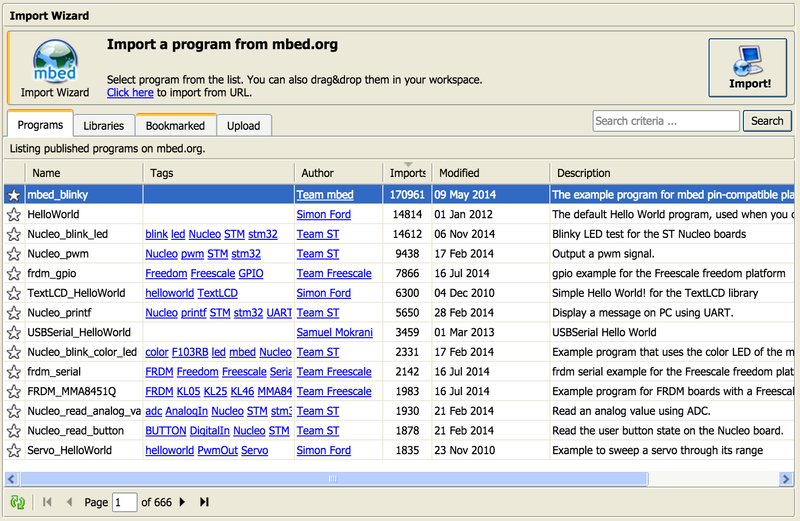Select the Servo_HelloWorld program name
Viewport: 800px width, 521px height.
click(69, 451)
